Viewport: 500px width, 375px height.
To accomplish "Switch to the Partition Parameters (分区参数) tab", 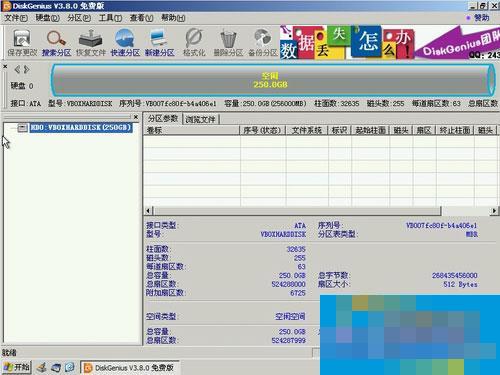I will pos(163,119).
